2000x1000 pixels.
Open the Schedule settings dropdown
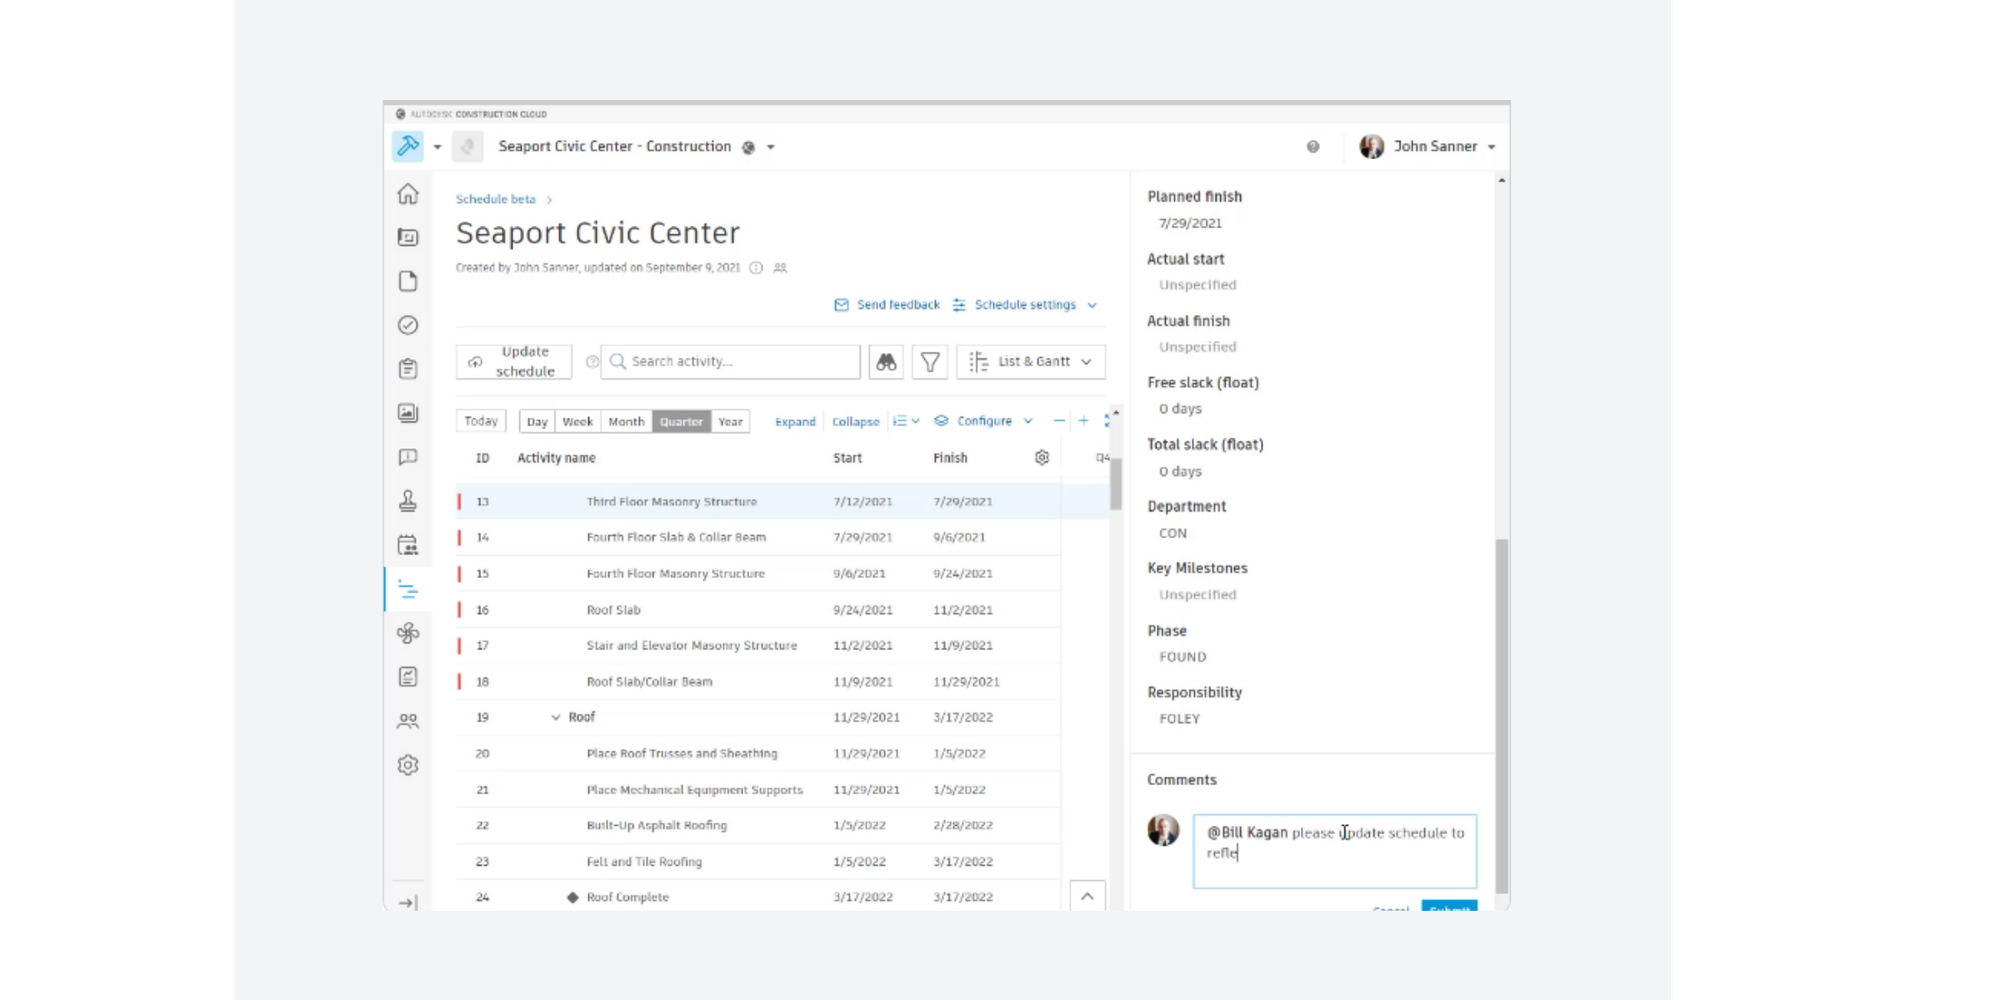tap(1025, 305)
